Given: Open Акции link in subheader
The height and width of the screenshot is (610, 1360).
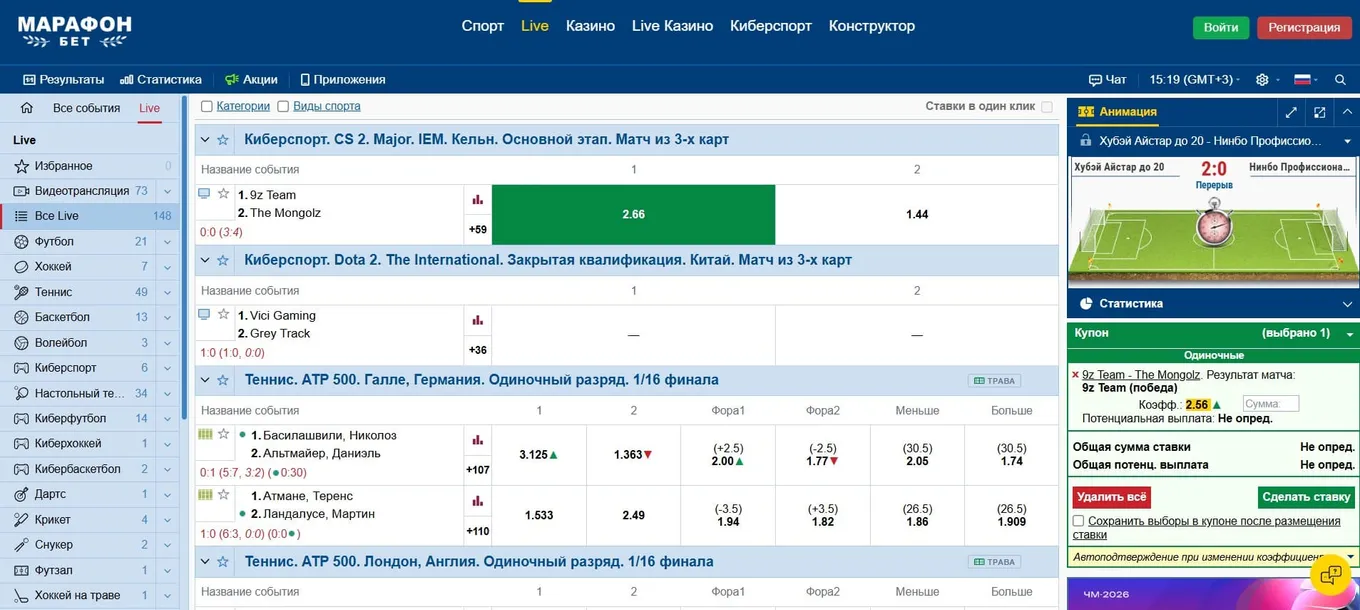Looking at the screenshot, I should [251, 80].
